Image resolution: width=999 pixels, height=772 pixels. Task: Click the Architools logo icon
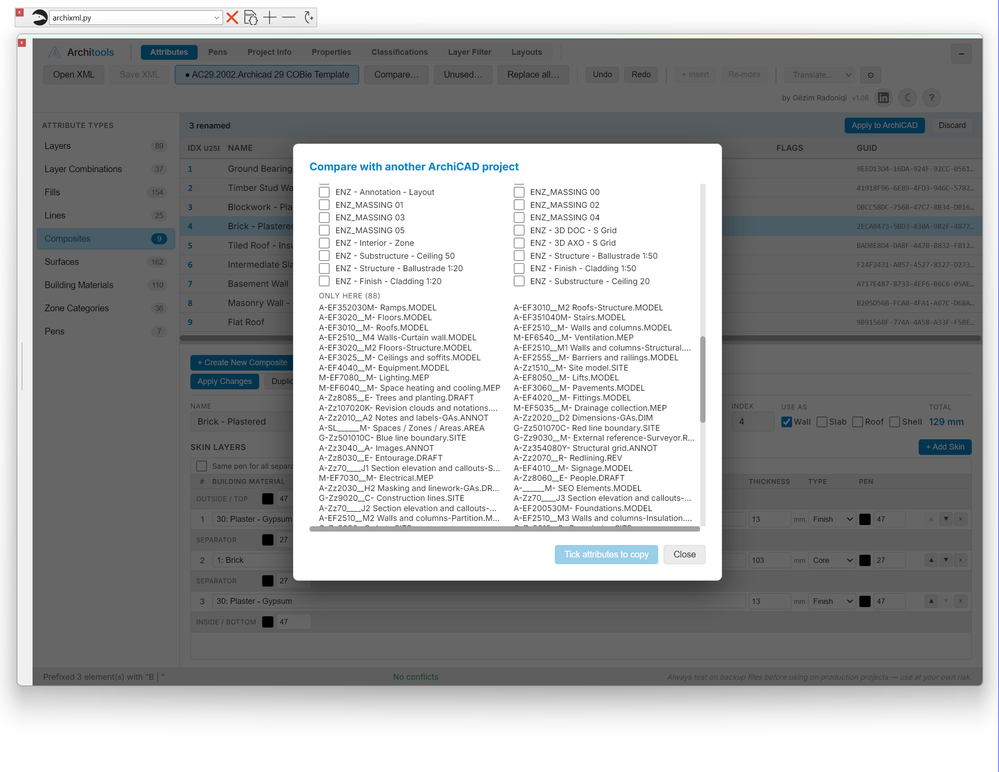tap(55, 52)
